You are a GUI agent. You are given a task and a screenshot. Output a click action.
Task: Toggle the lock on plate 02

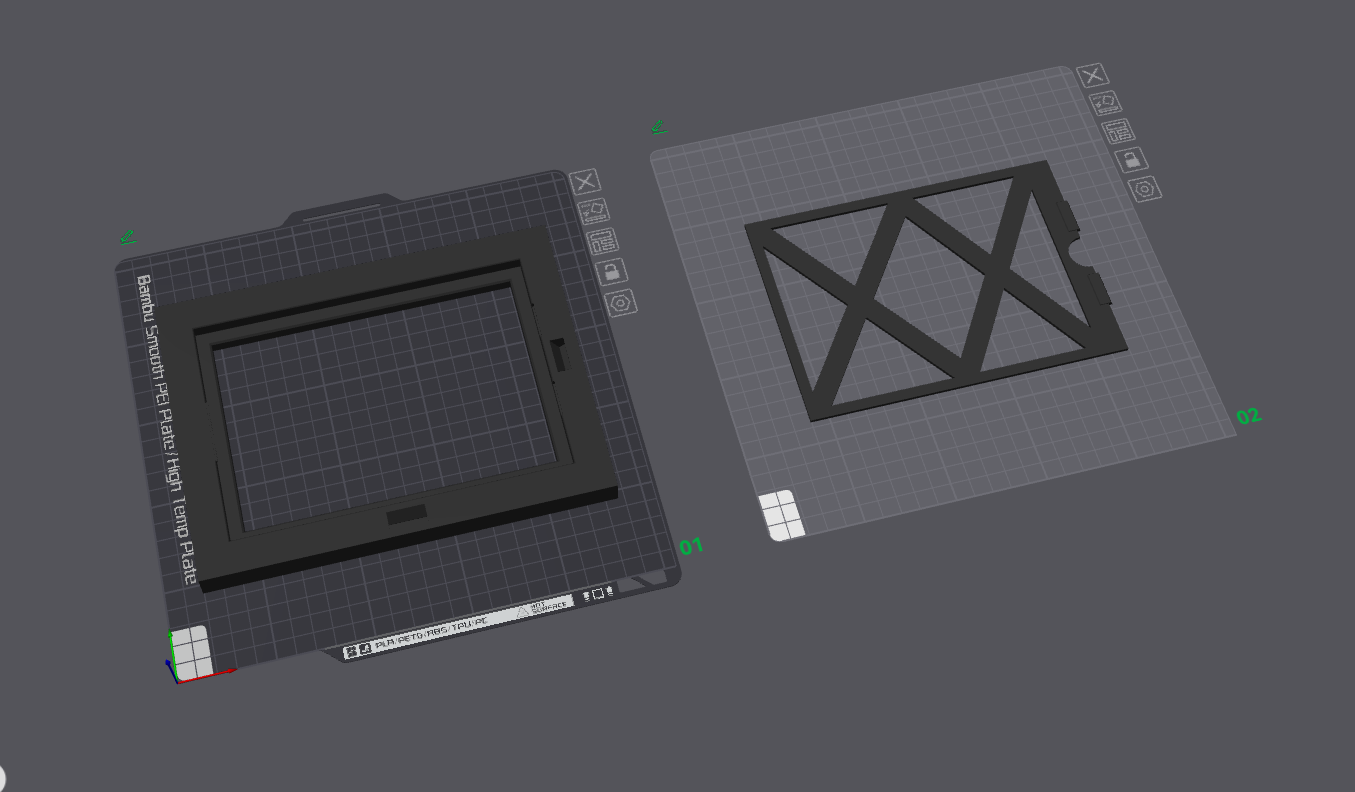[1131, 159]
